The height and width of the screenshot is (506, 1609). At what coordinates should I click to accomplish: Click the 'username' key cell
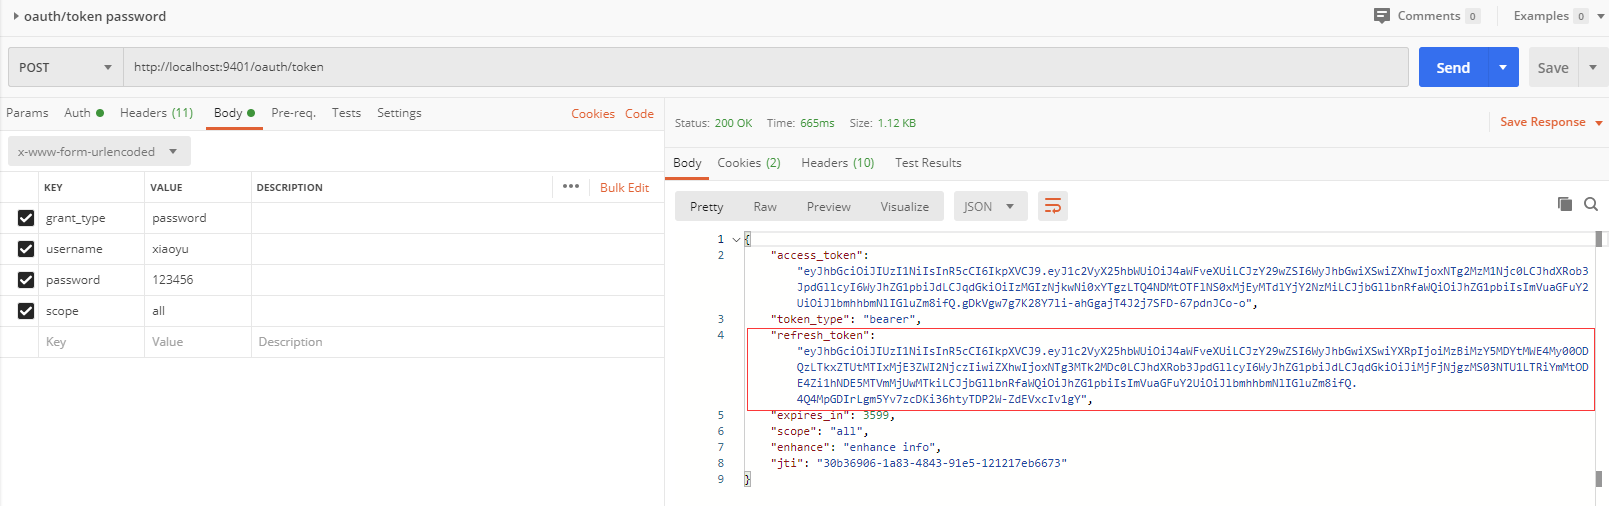click(x=92, y=249)
